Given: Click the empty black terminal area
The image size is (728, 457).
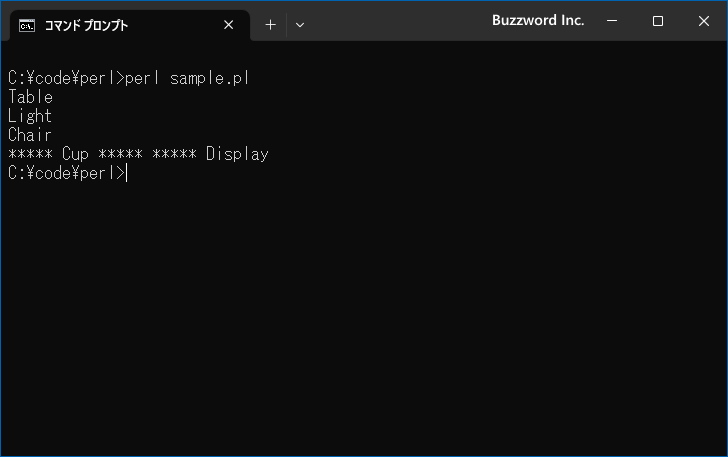Looking at the screenshot, I should 364,316.
